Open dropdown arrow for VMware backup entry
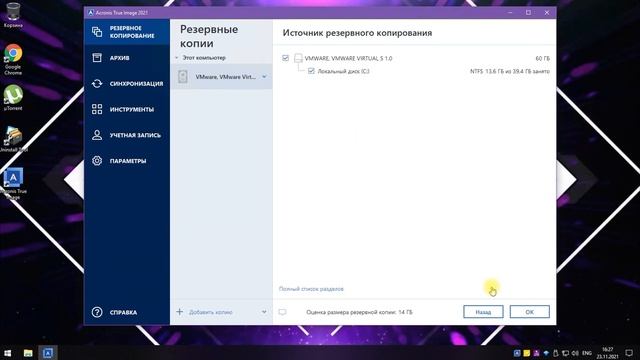The height and width of the screenshot is (360, 640). tap(264, 77)
